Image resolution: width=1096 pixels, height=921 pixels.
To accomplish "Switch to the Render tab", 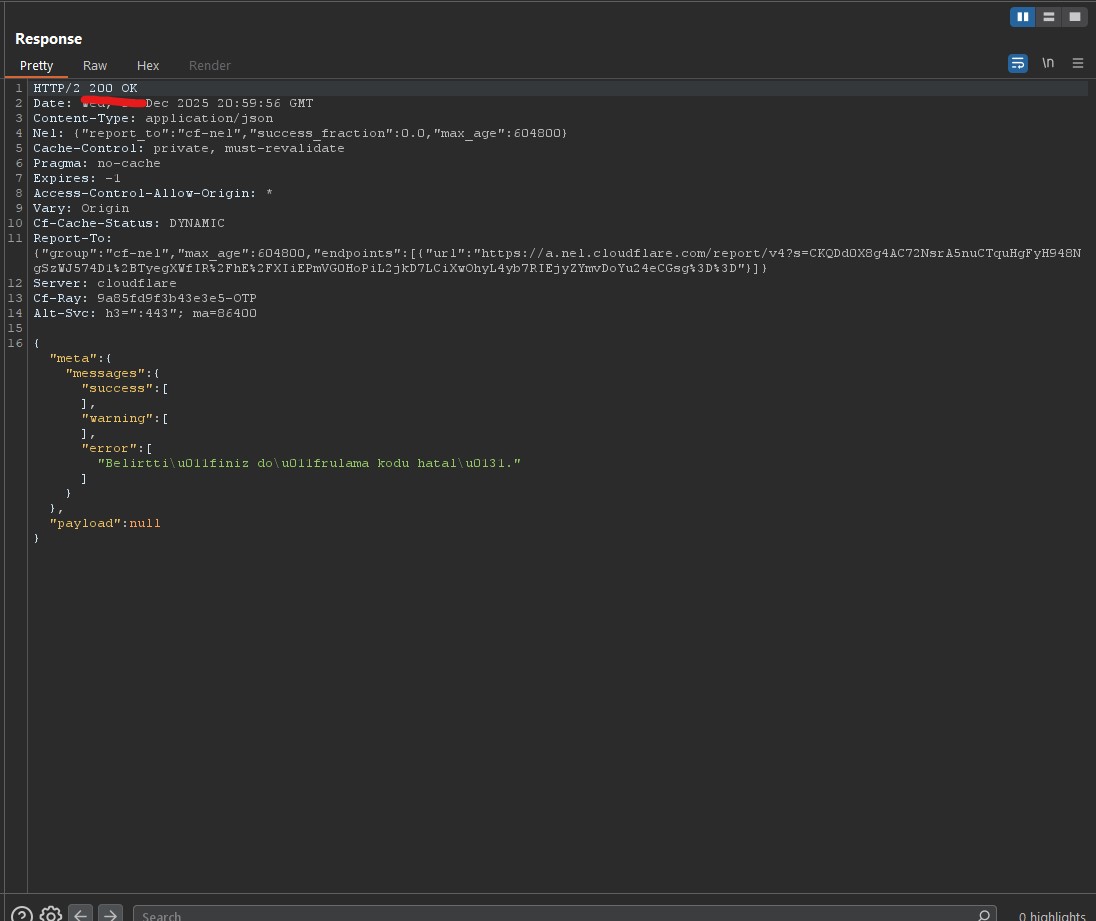I will pos(210,65).
